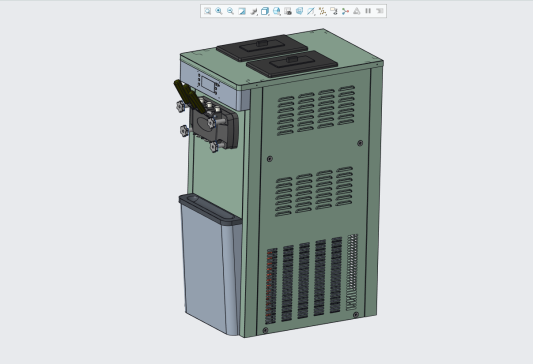Open the point display filter icon
533x364 pixels.
click(322, 11)
